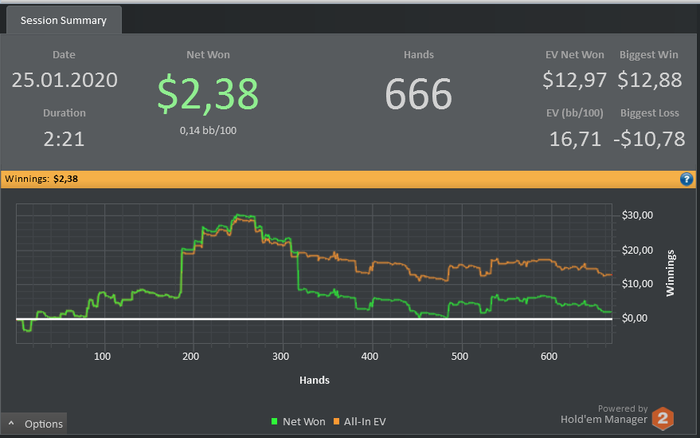
Task: Click the Biggest Loss -$10,78 value
Action: click(x=649, y=139)
